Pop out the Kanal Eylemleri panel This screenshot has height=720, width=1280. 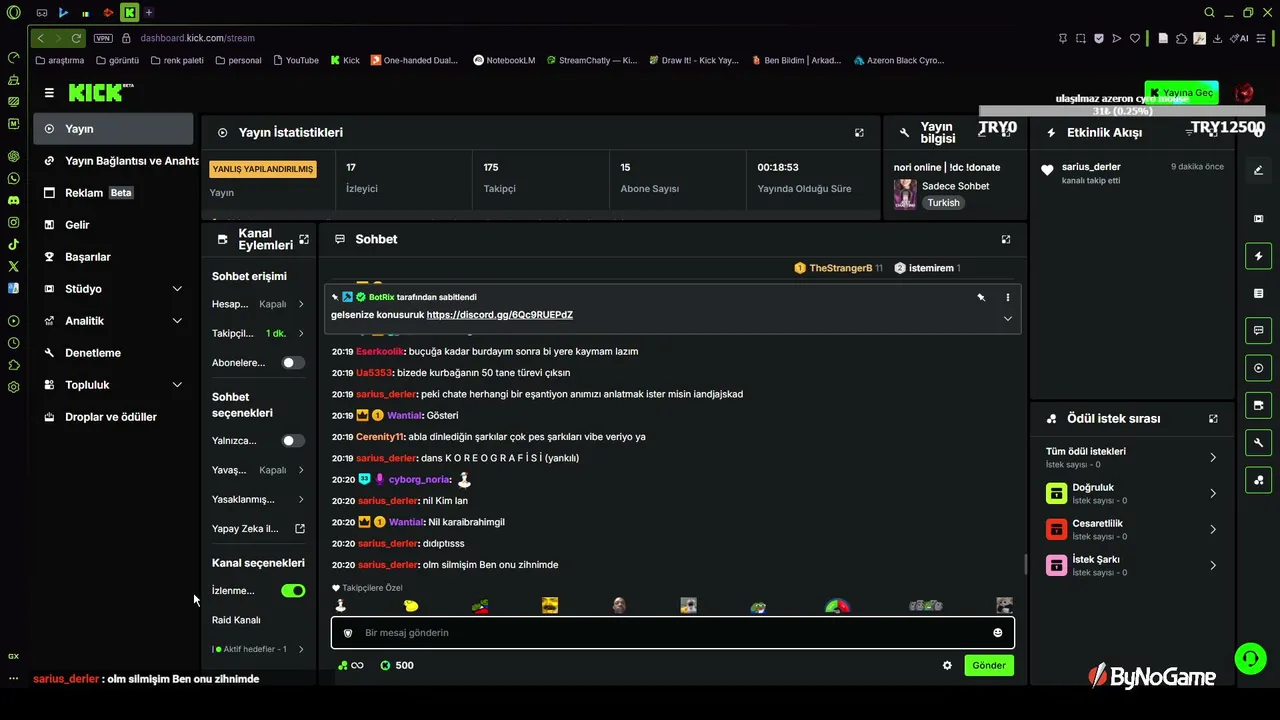pos(304,239)
